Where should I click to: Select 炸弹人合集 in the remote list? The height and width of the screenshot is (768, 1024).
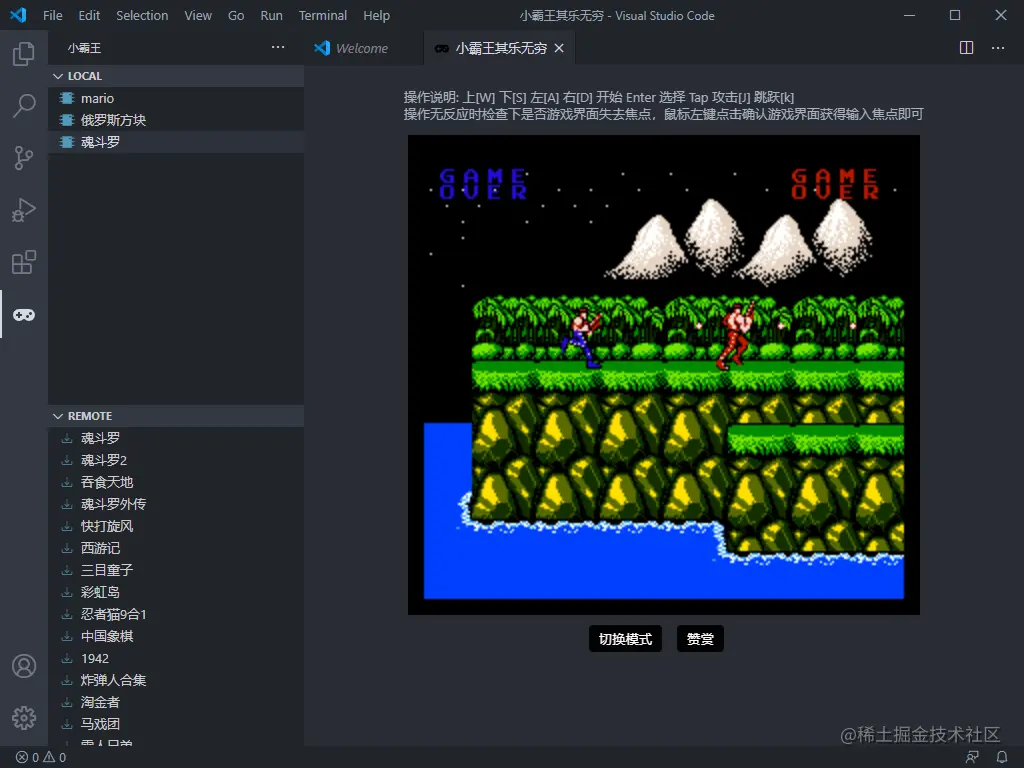click(x=176, y=680)
